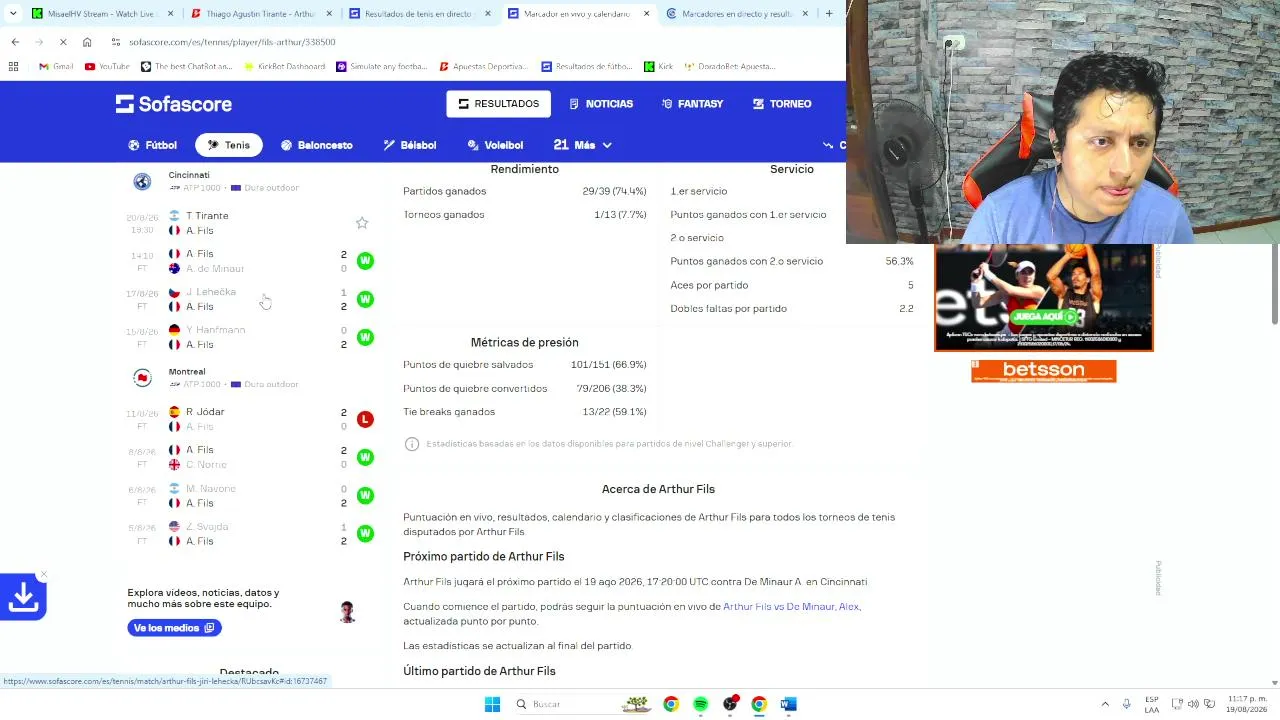Select the Tenis sport tab
Viewport: 1280px width, 720px height.
tap(228, 145)
